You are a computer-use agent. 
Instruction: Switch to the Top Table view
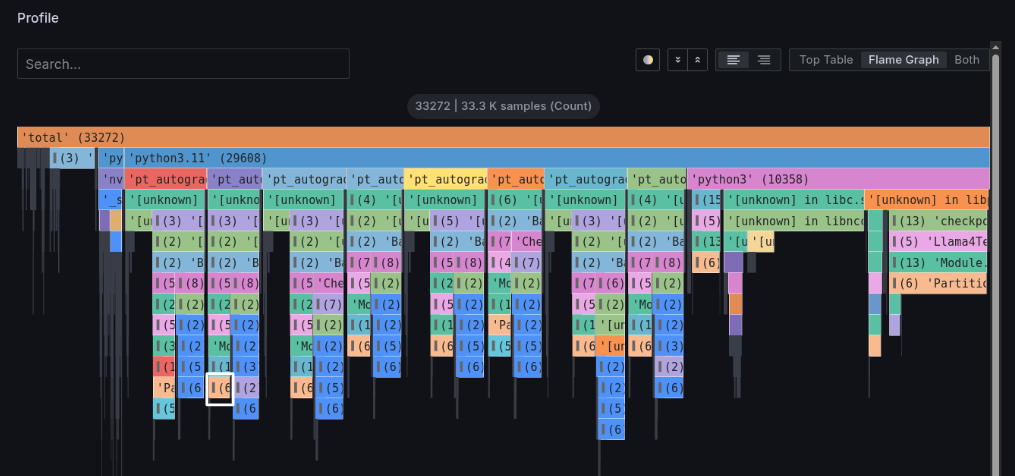coord(826,60)
